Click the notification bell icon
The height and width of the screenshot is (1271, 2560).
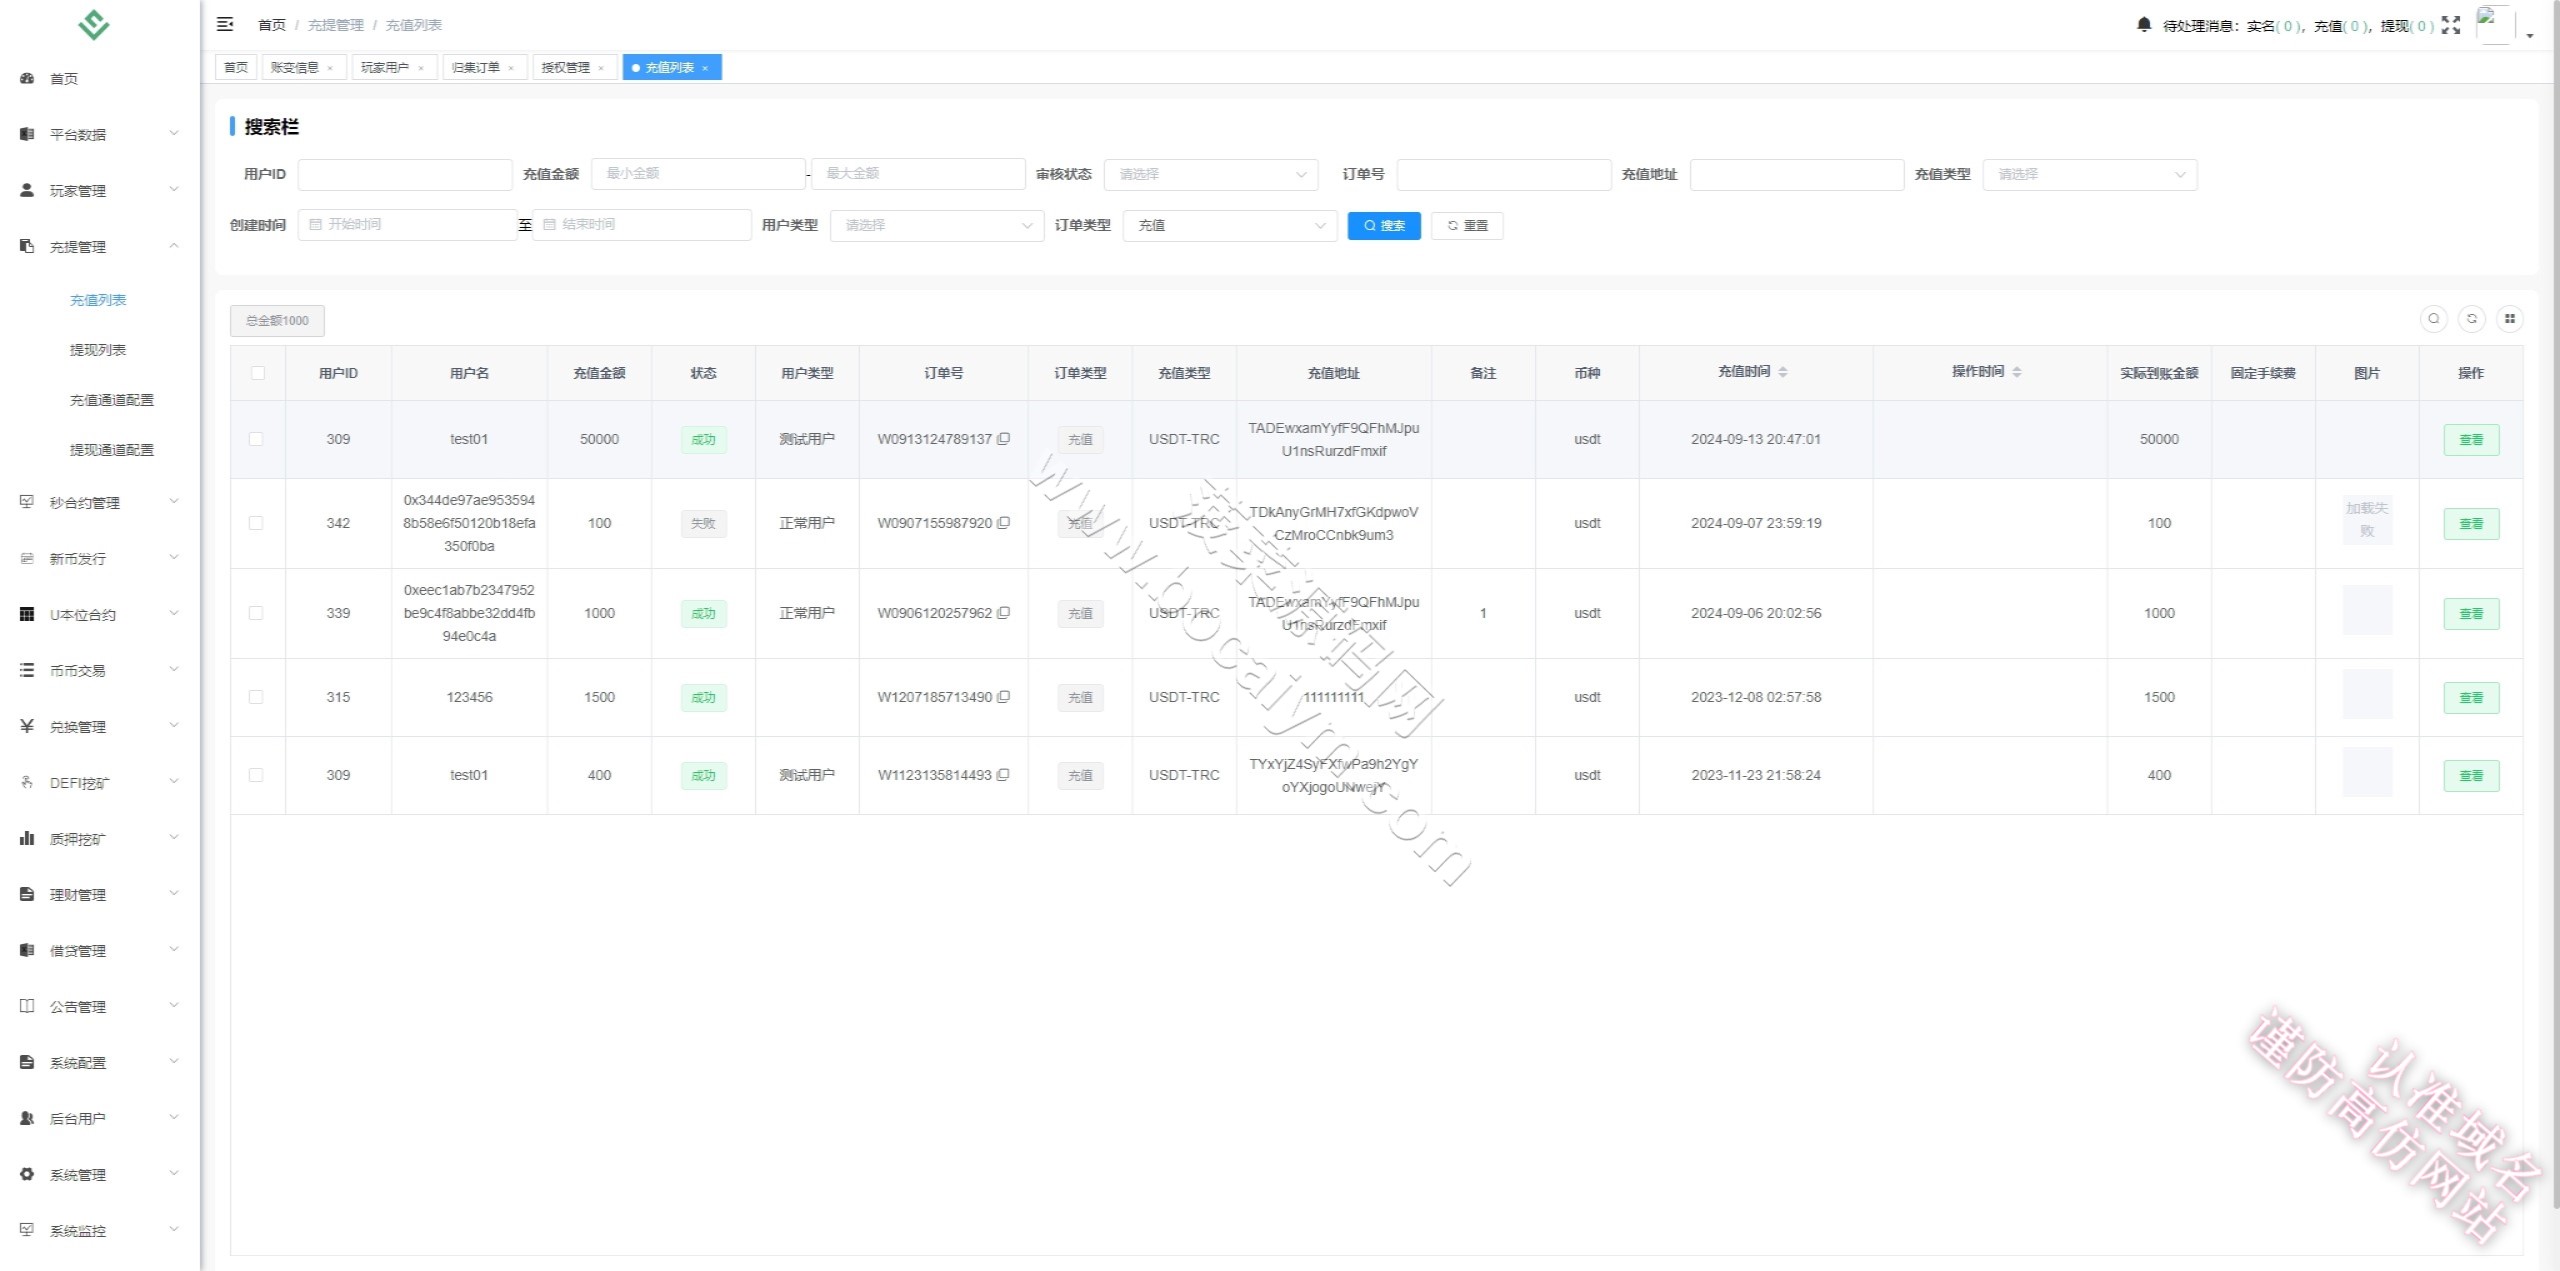click(x=2143, y=25)
